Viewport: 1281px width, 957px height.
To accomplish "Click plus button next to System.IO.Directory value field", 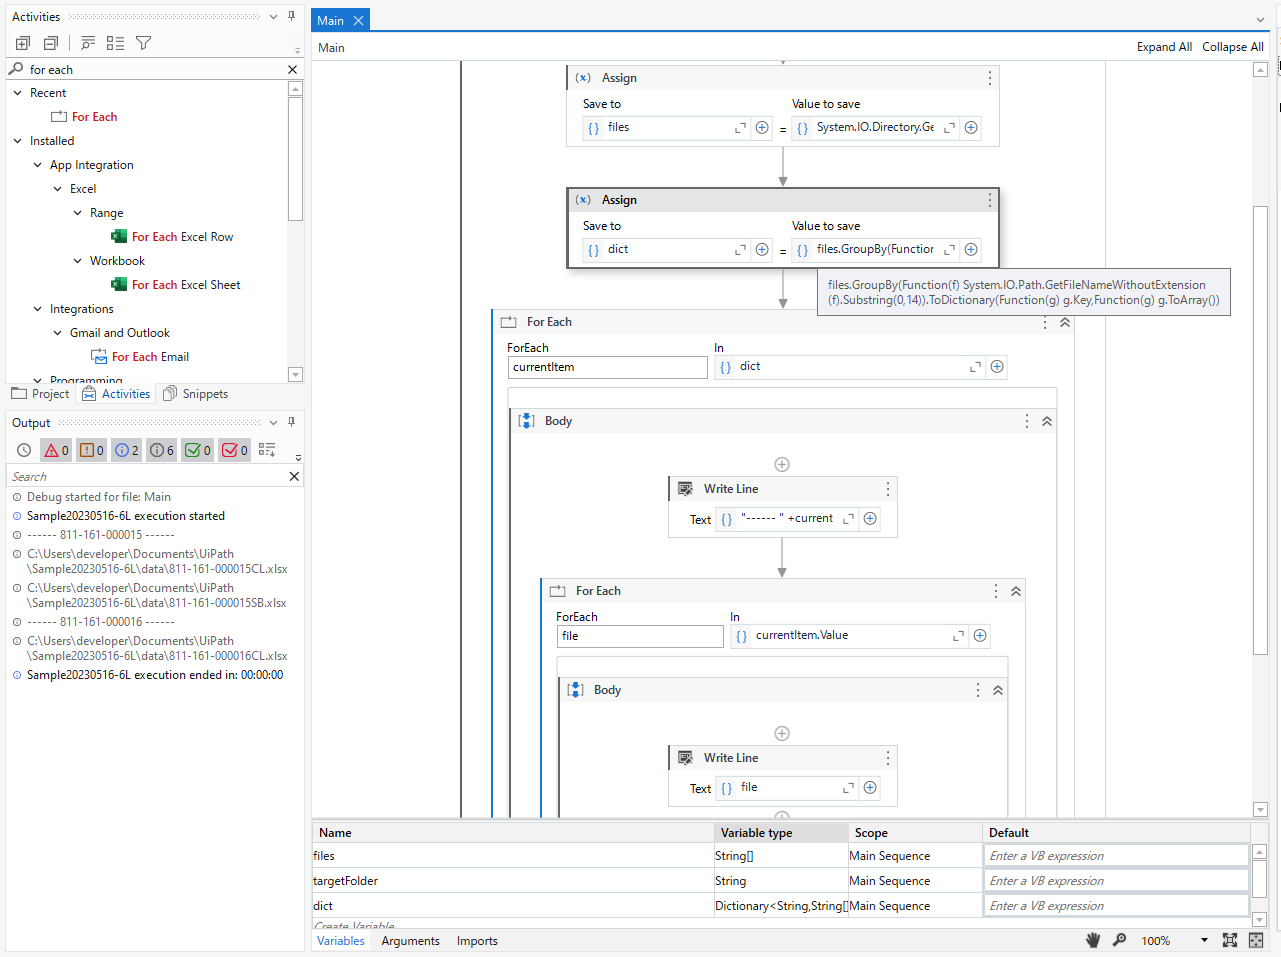I will (x=971, y=127).
